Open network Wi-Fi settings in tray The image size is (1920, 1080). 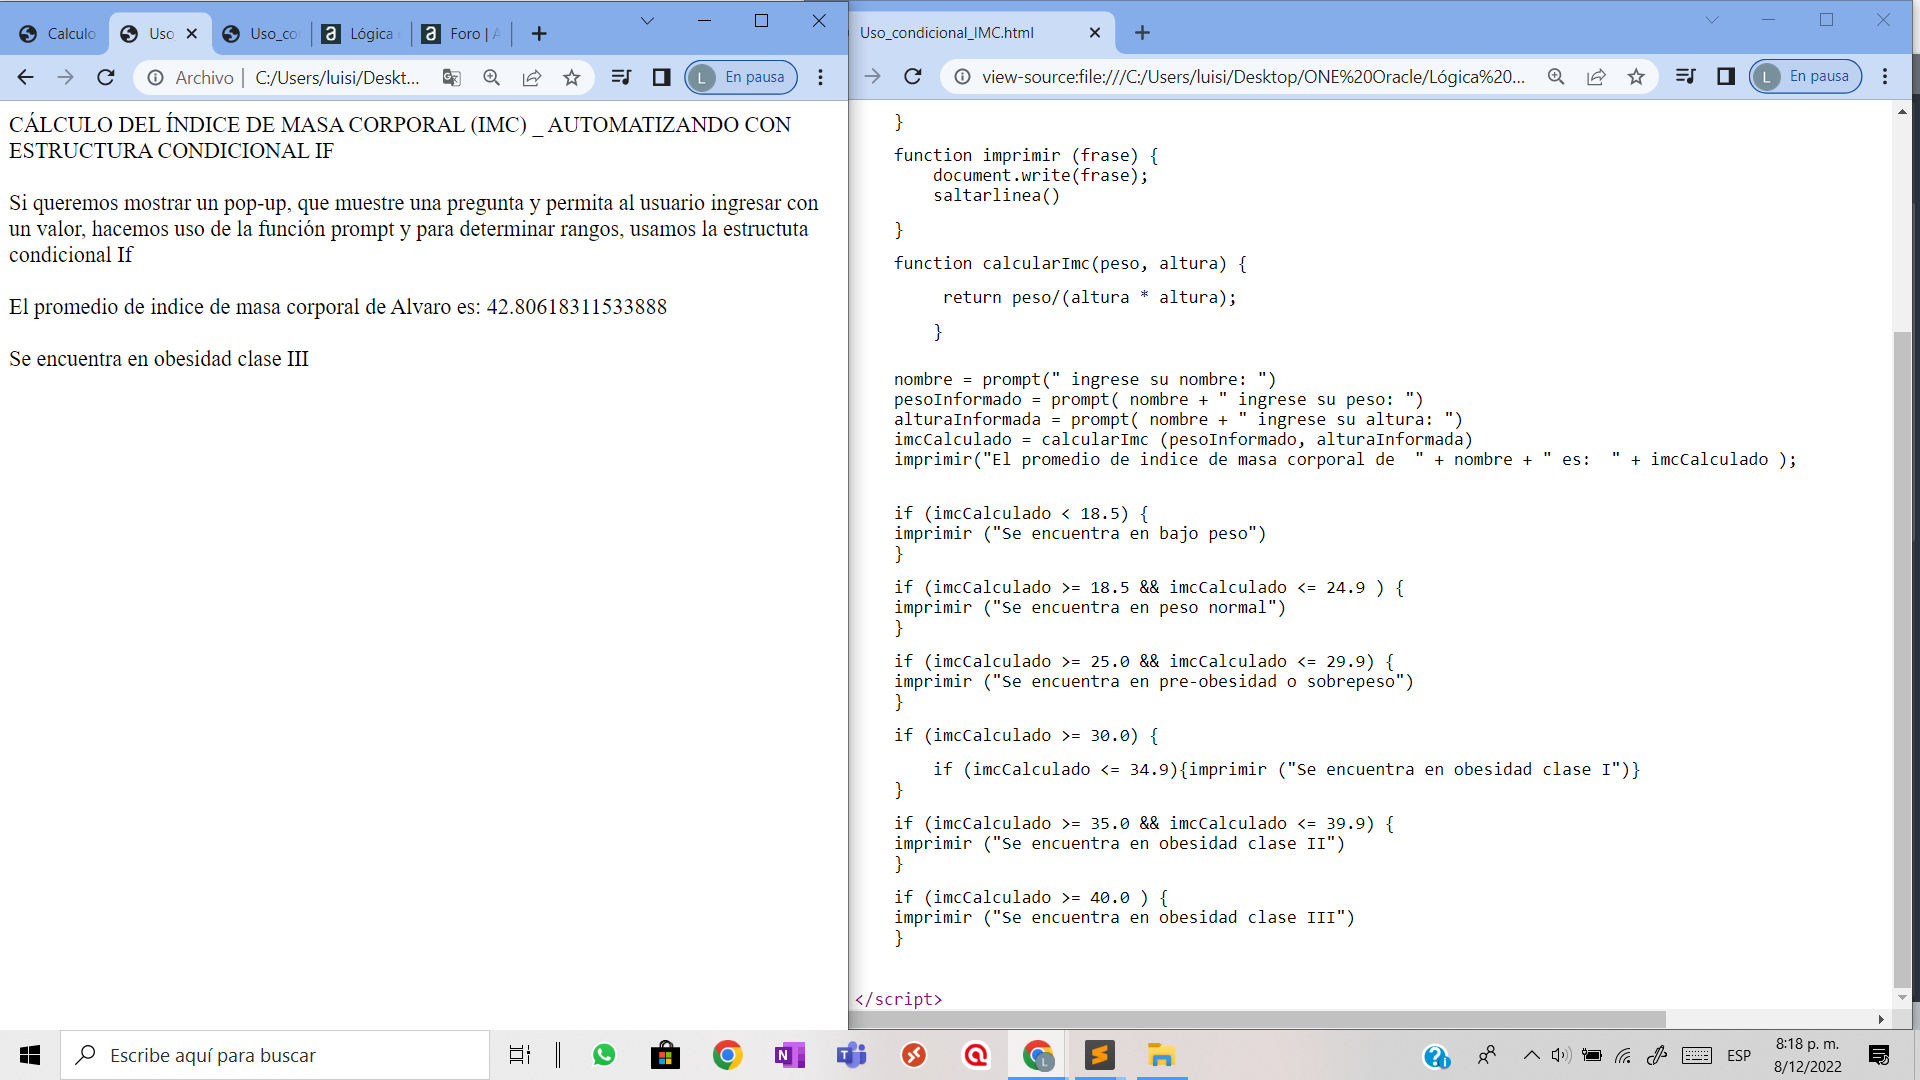coord(1623,1055)
